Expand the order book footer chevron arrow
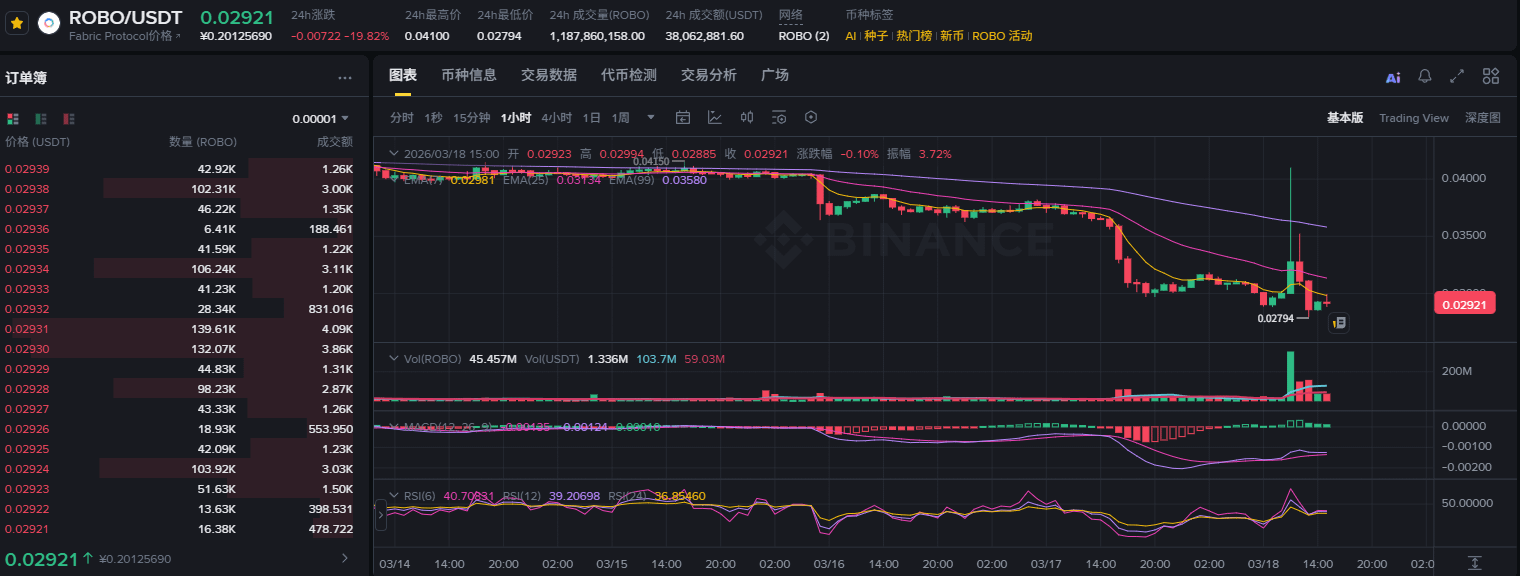Screen dimensions: 1520x576 [345, 558]
